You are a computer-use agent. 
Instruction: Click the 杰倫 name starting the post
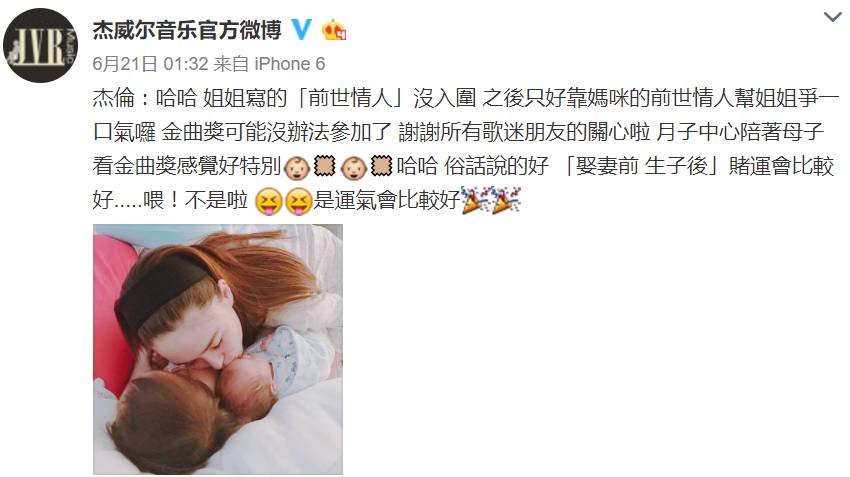click(x=113, y=98)
